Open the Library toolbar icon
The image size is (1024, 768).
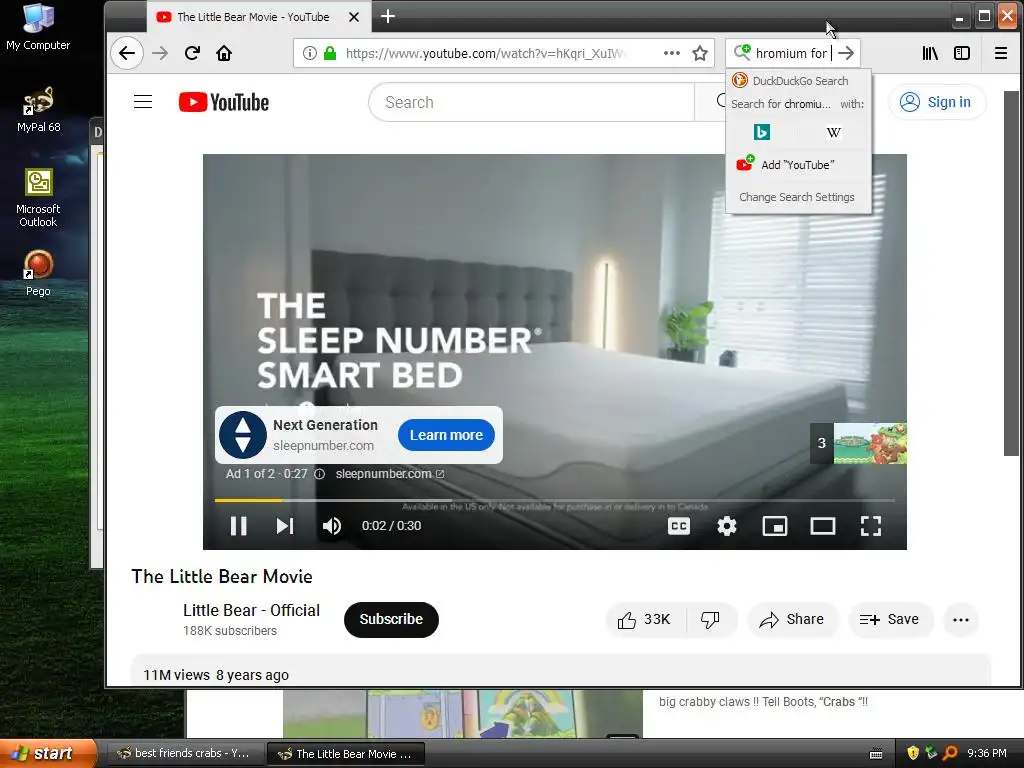pos(930,53)
